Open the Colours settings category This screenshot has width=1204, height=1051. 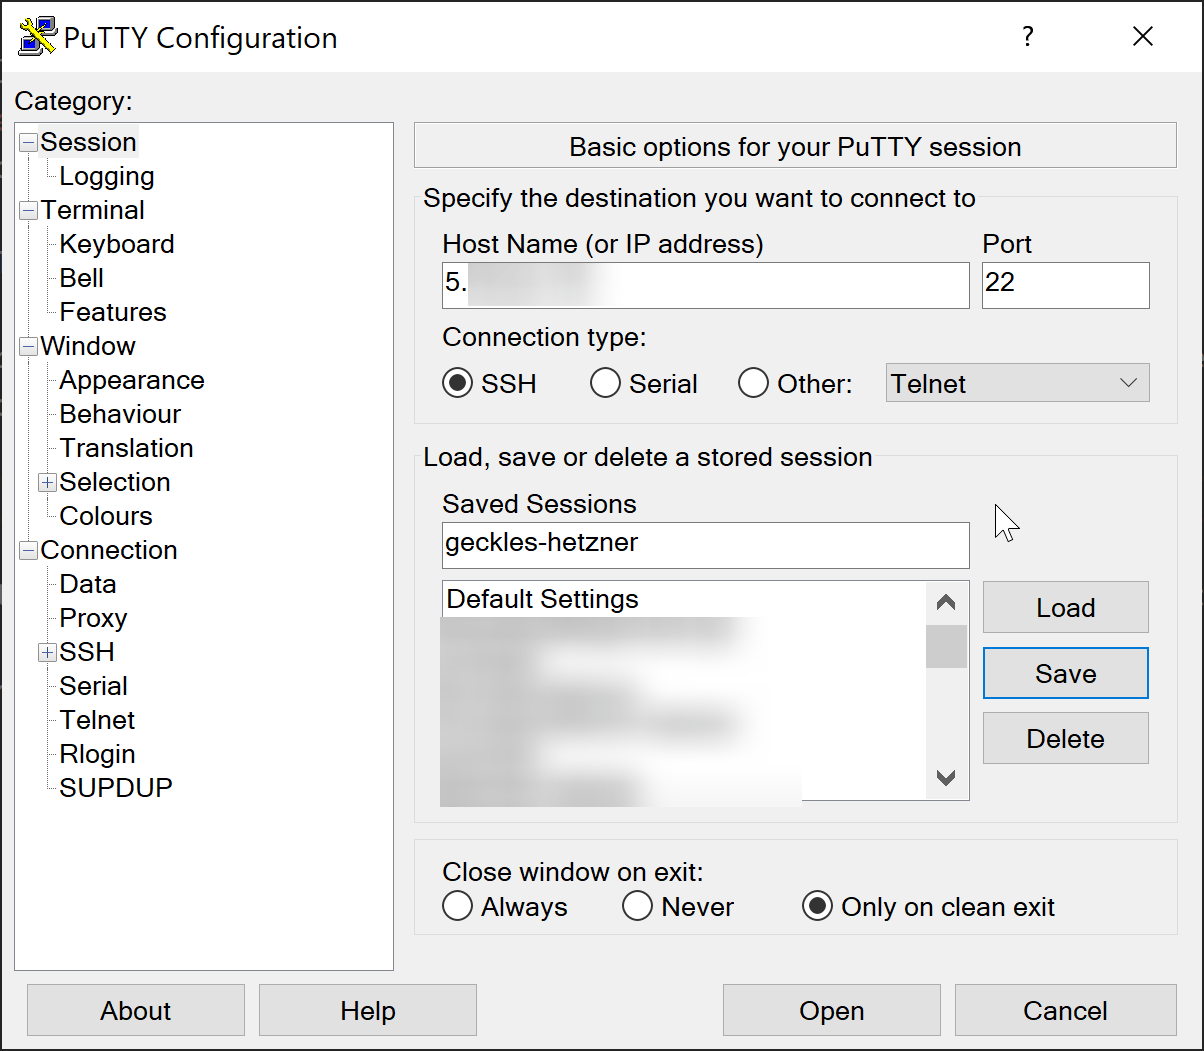pos(106,516)
